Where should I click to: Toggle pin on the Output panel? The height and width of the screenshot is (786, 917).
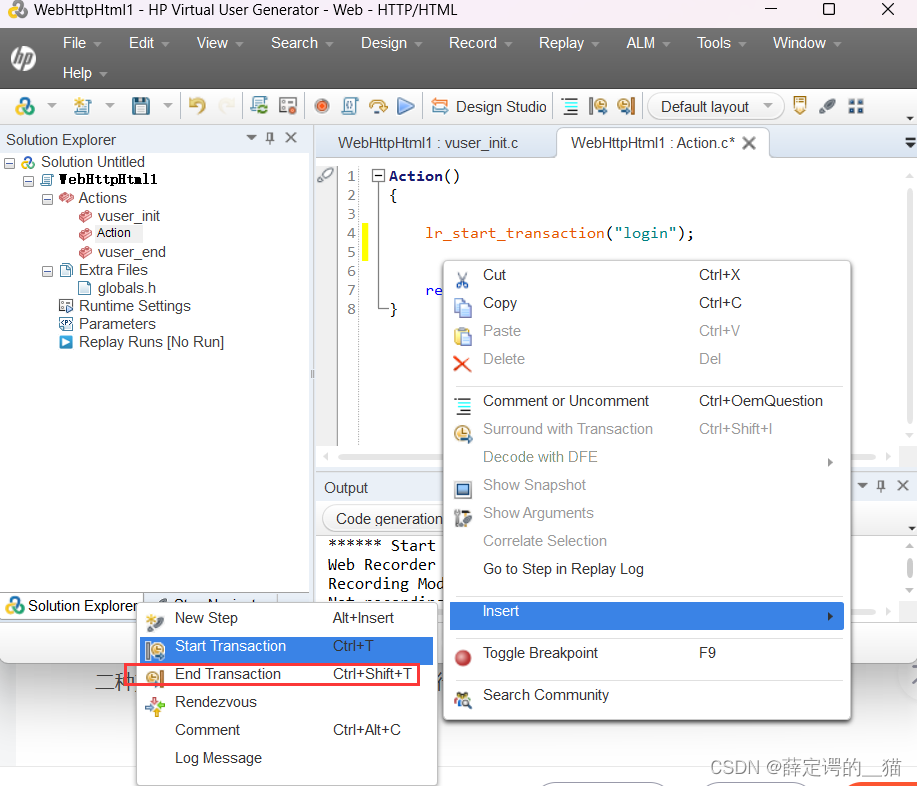tap(881, 485)
